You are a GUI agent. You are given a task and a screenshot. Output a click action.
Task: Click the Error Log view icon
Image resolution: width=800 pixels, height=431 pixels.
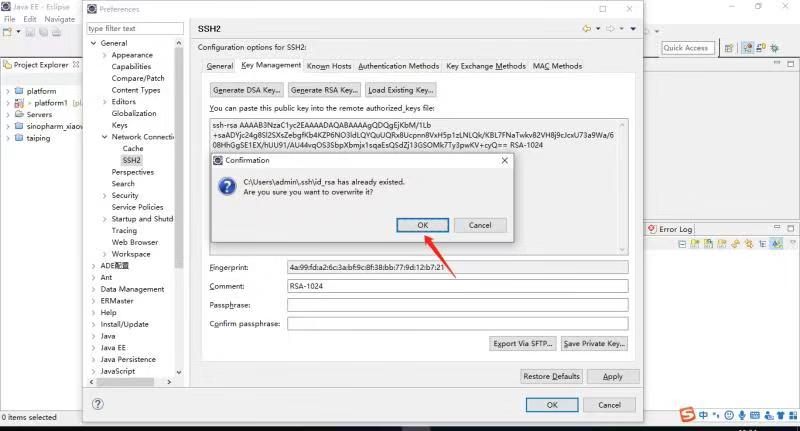(x=652, y=229)
